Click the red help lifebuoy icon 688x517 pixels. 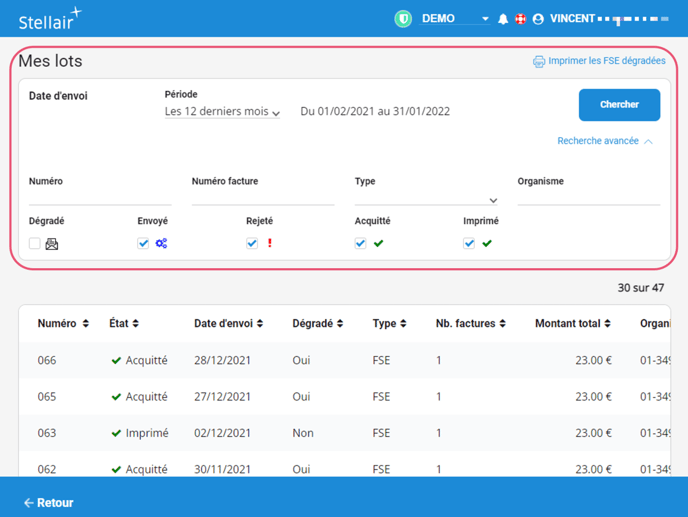(x=520, y=19)
